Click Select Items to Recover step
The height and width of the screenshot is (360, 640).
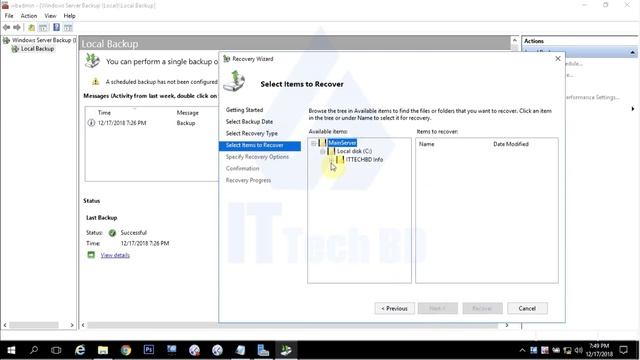pyautogui.click(x=260, y=146)
